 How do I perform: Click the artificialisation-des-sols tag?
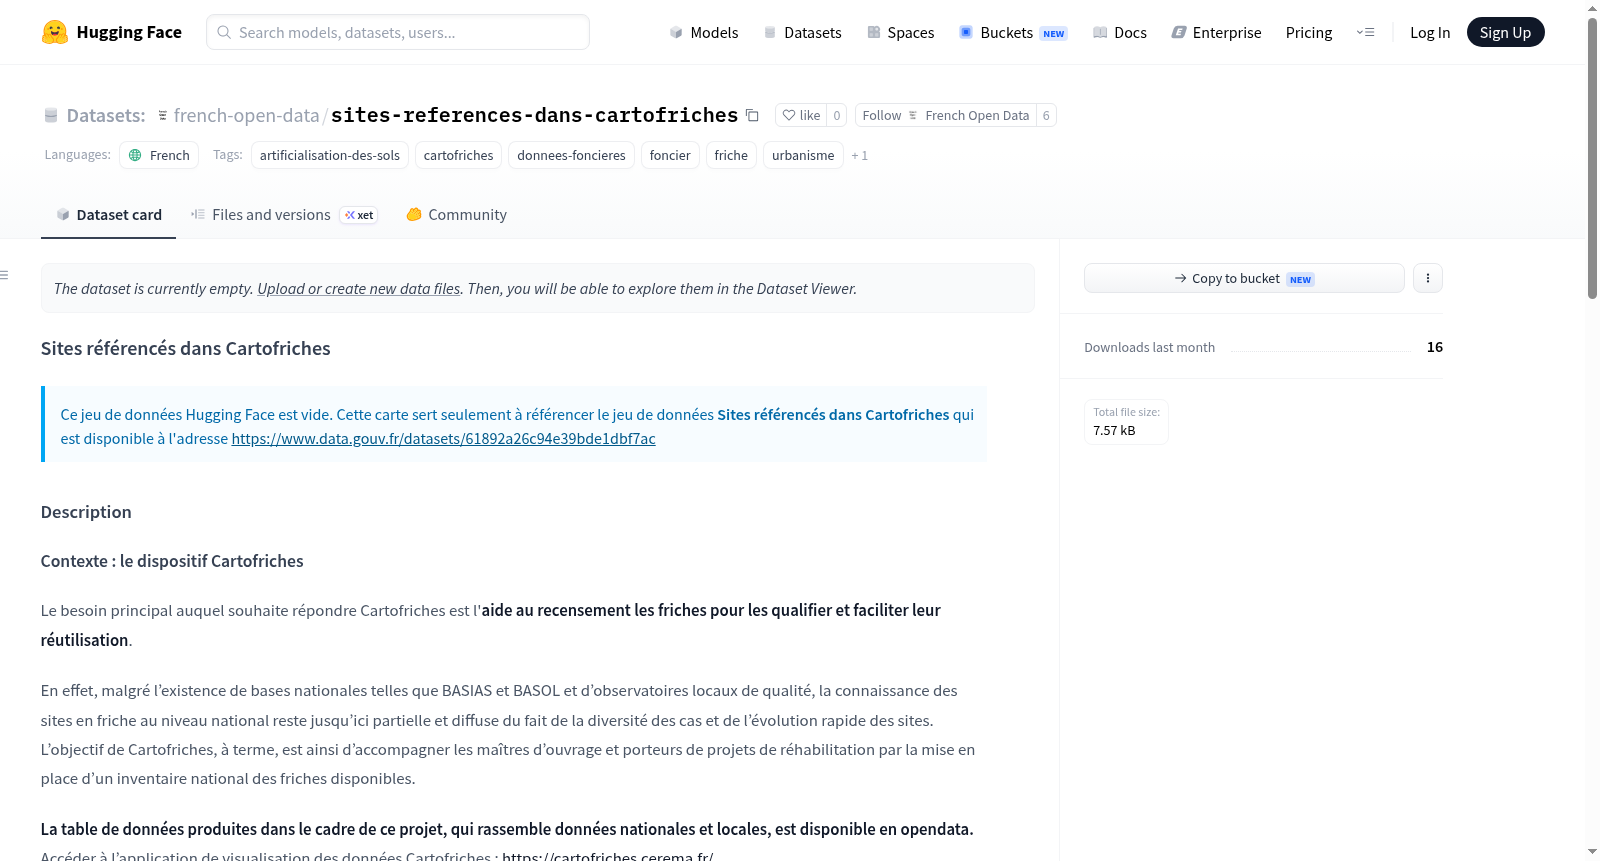click(330, 155)
